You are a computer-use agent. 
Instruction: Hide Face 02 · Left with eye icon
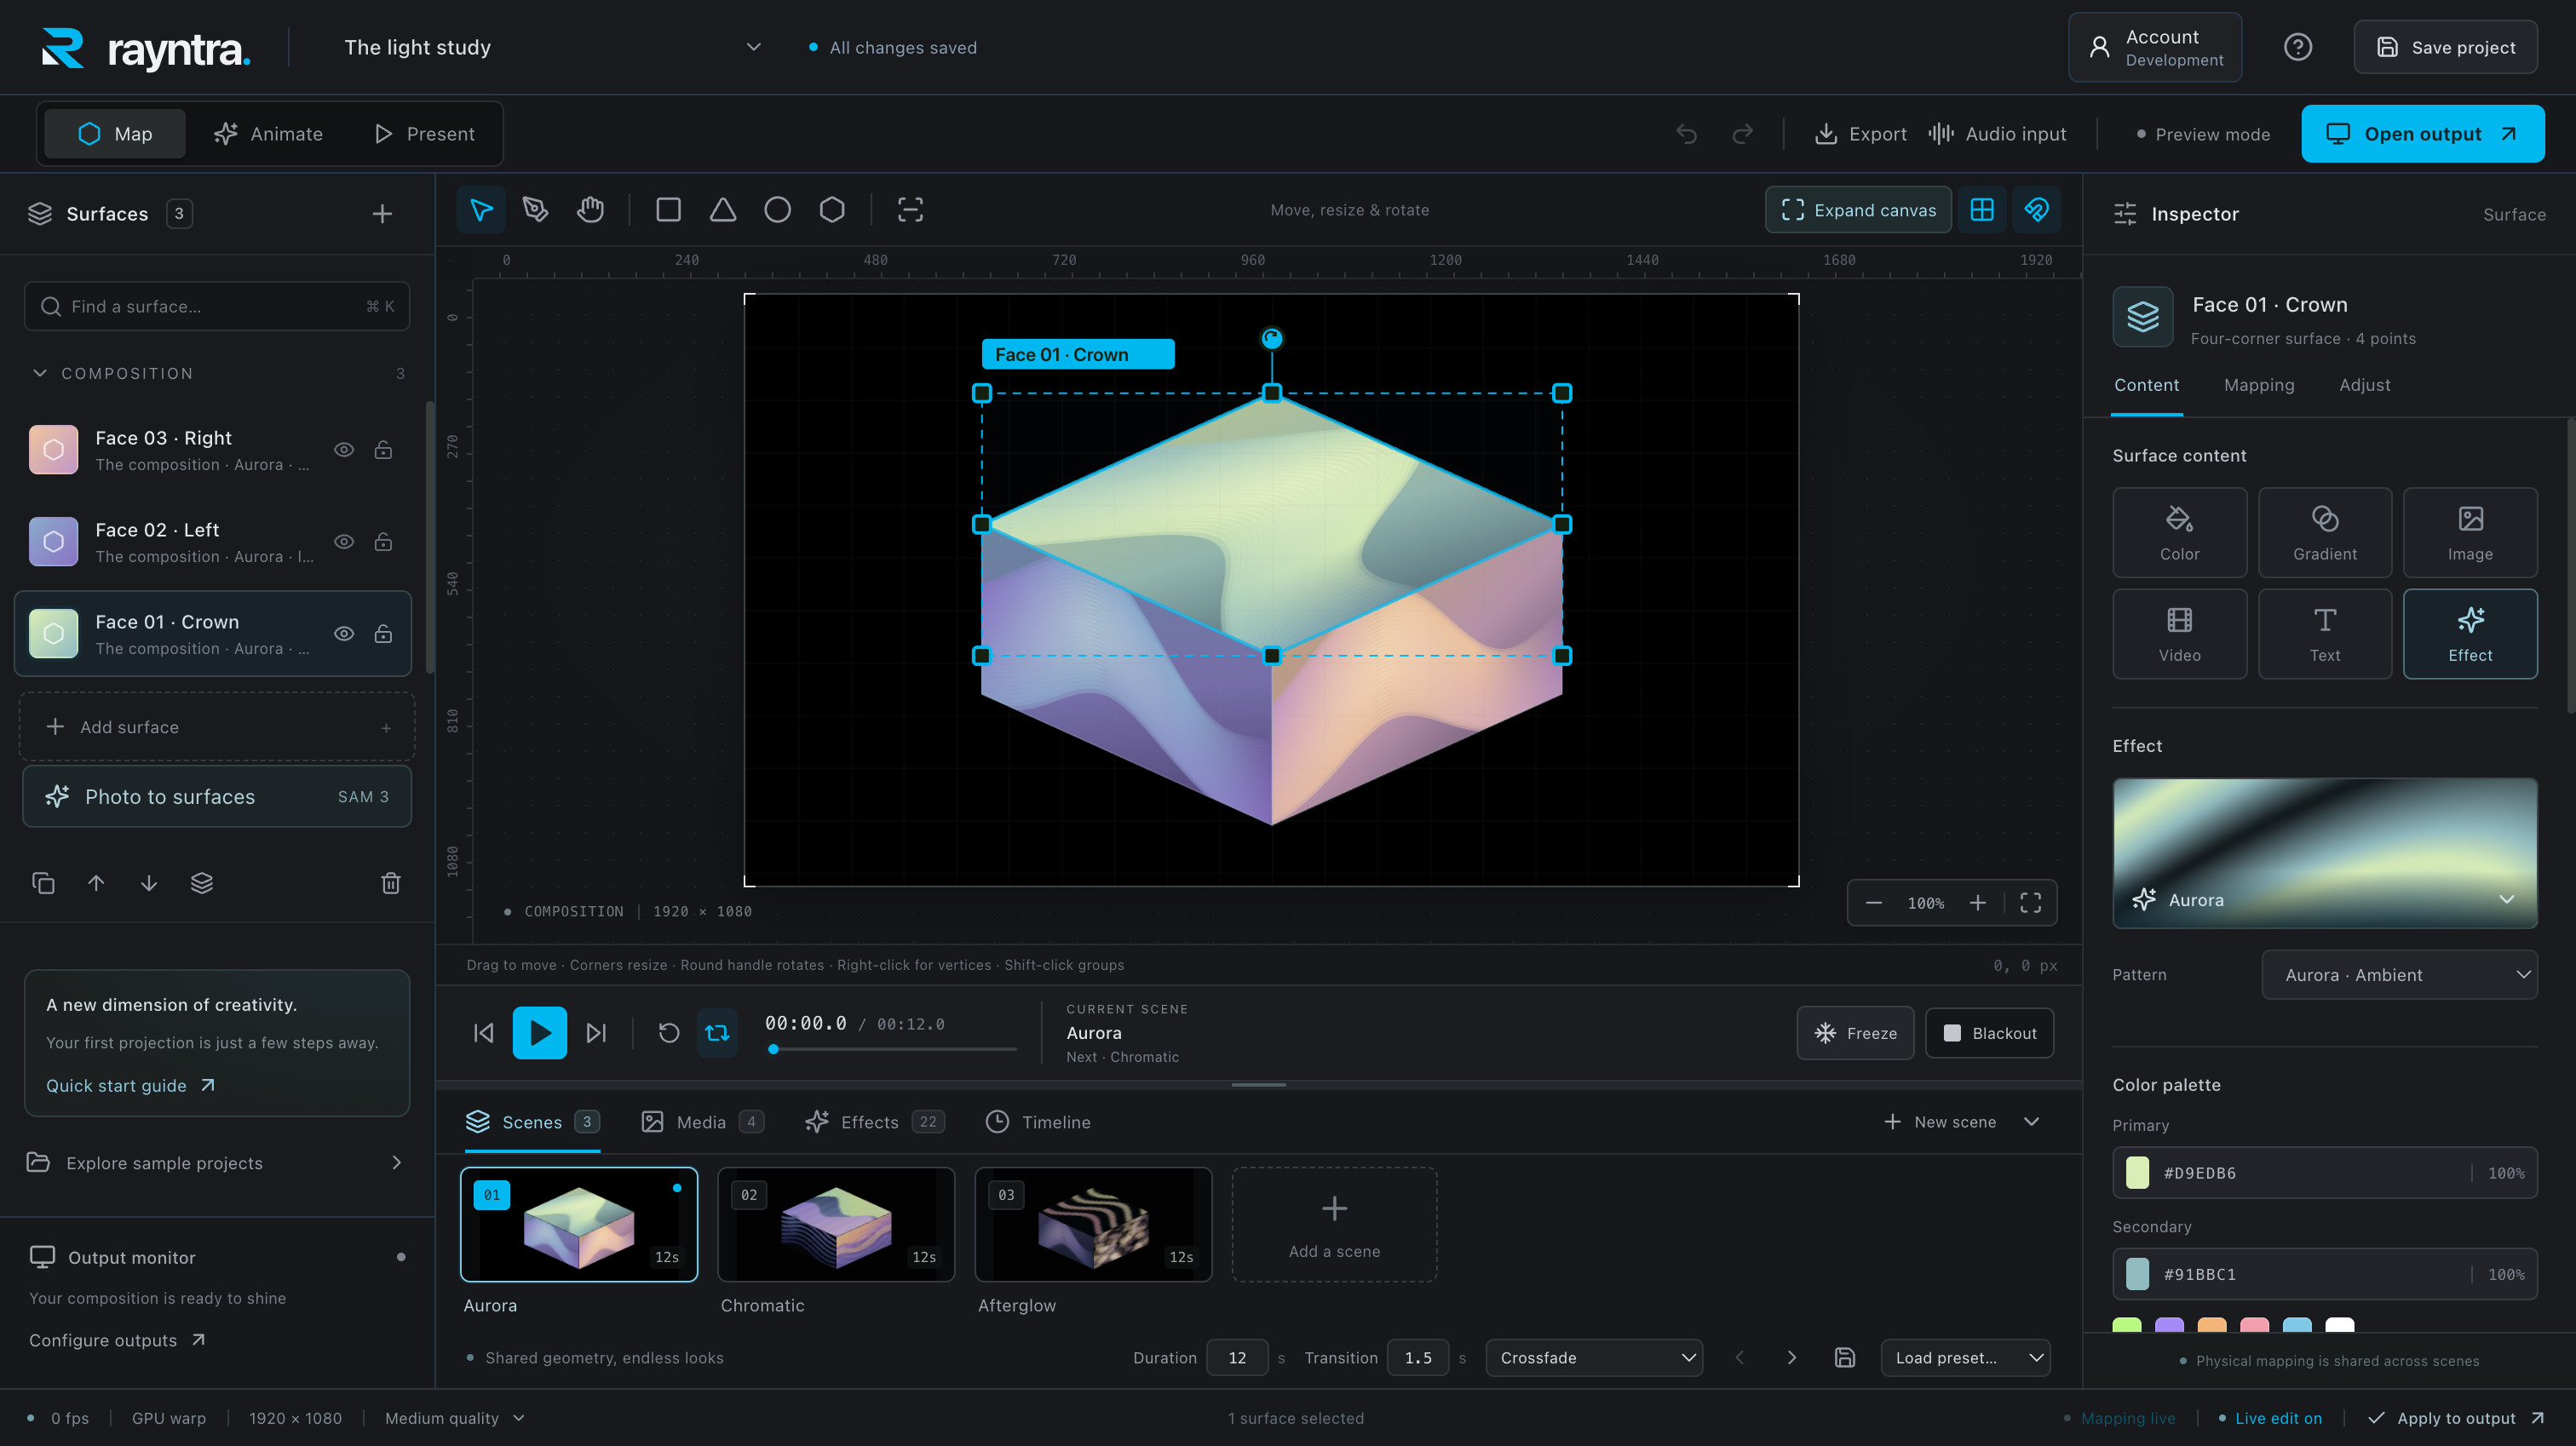[x=344, y=542]
